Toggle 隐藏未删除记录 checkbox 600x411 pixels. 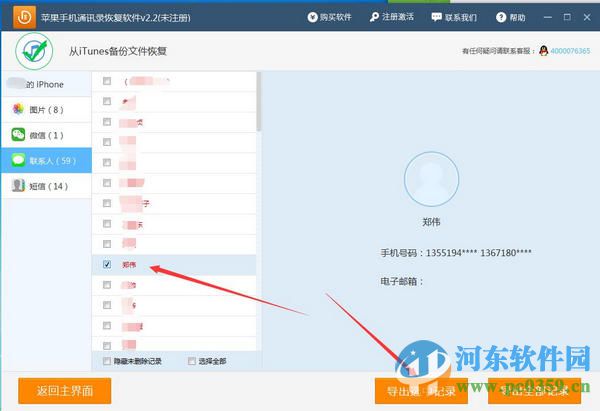[x=107, y=361]
